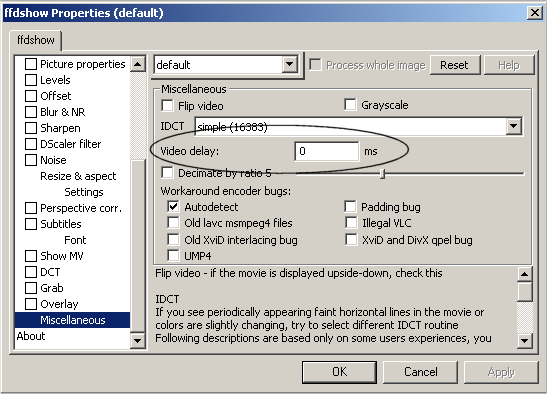Enable the Grab checkbox
The image size is (547, 394).
31,288
